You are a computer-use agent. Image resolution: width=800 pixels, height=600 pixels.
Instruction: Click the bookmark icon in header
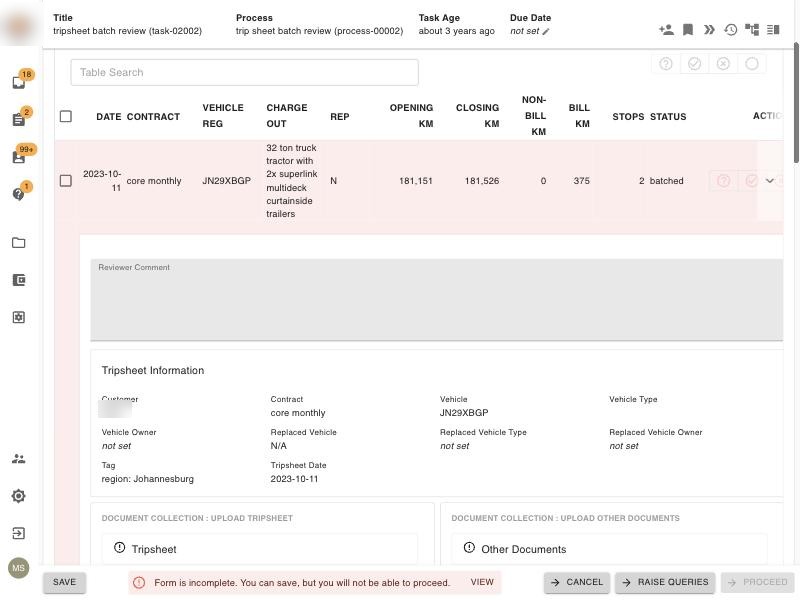[x=688, y=30]
